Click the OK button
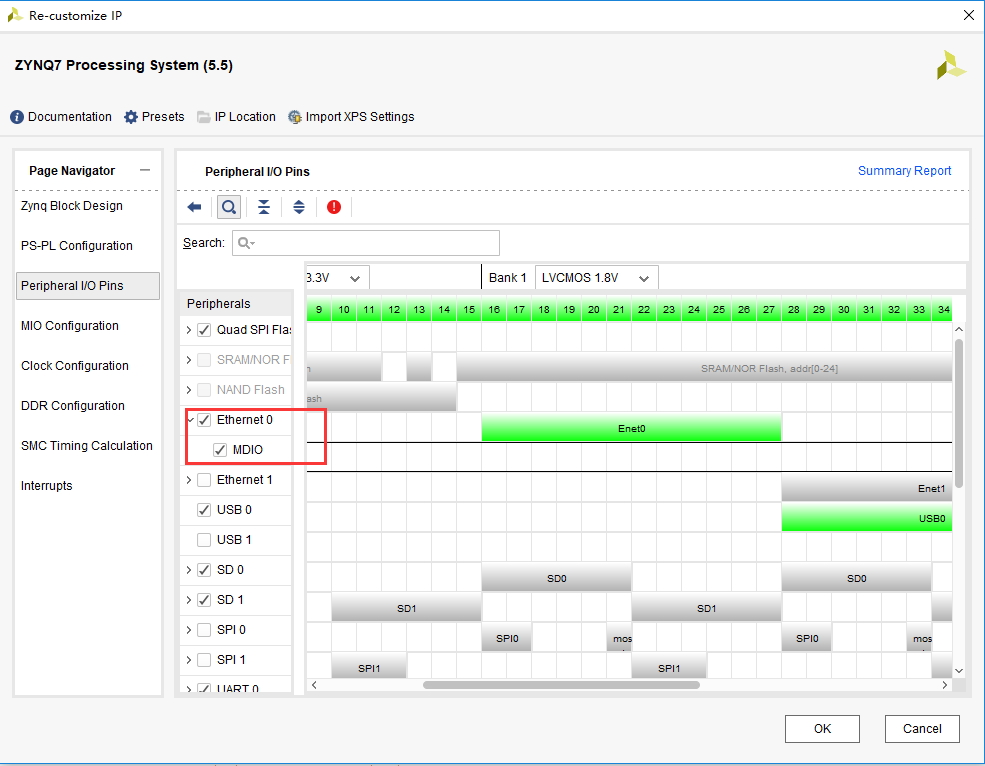The width and height of the screenshot is (985, 766). click(x=822, y=729)
